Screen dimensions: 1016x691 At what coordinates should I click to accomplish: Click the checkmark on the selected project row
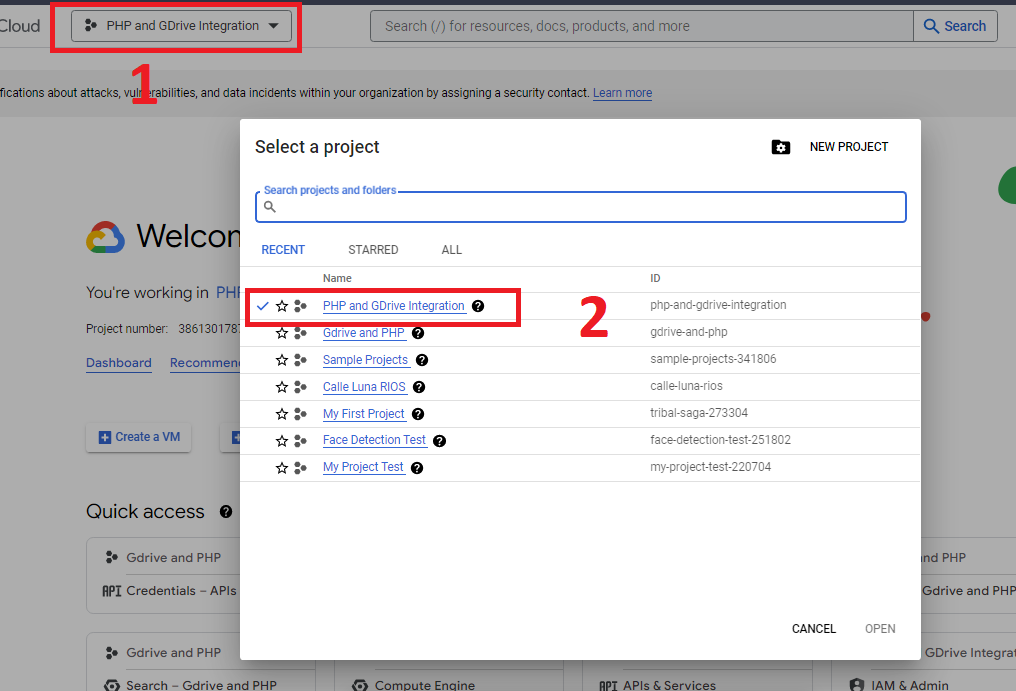262,306
